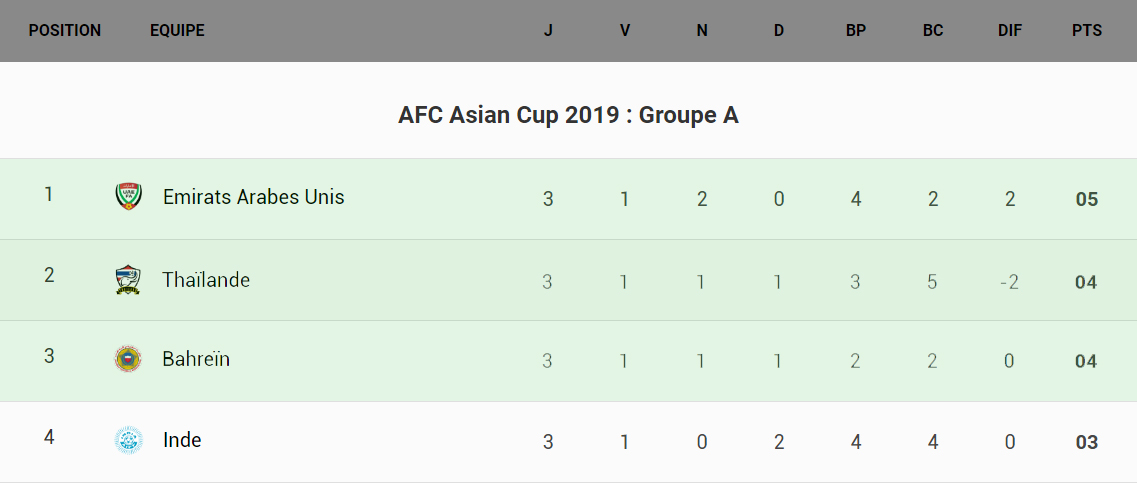
Task: Click the DIF column header
Action: coord(1010,31)
